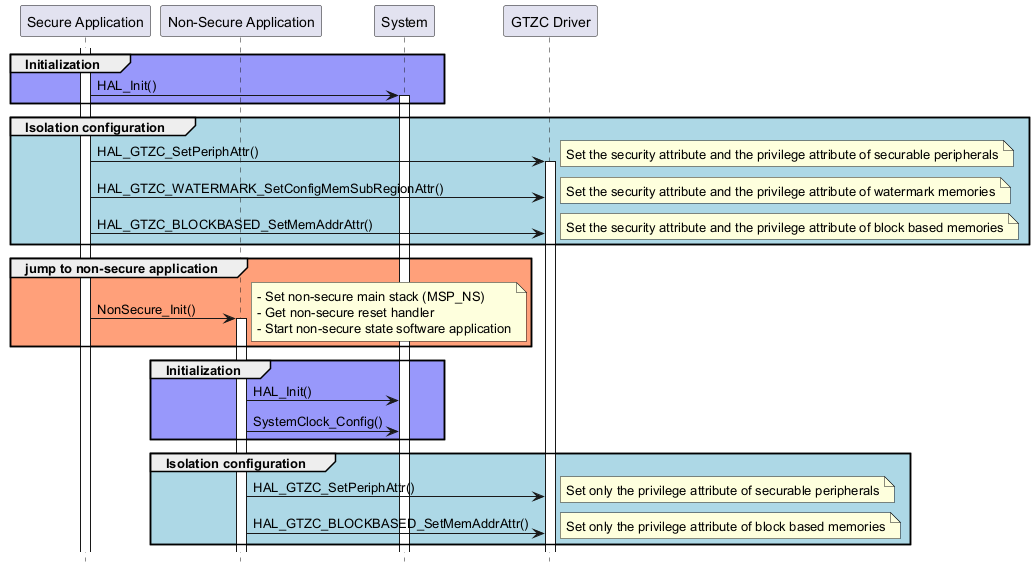Select the jump to non-secure application label

coord(121,268)
